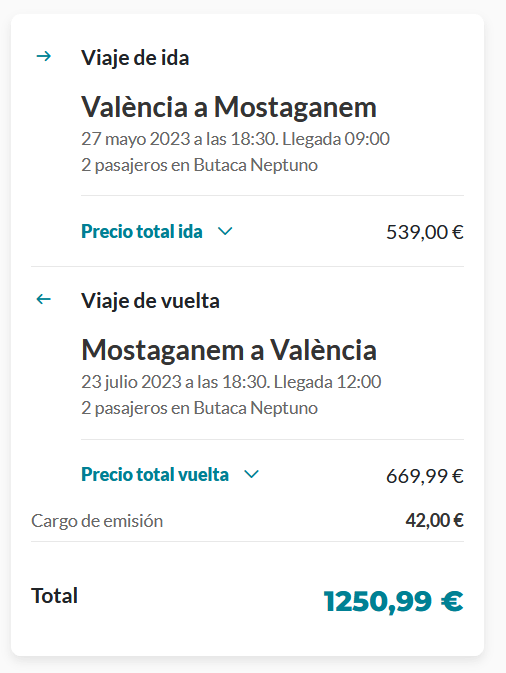Click the 23 julio 2023 departure details

point(231,382)
